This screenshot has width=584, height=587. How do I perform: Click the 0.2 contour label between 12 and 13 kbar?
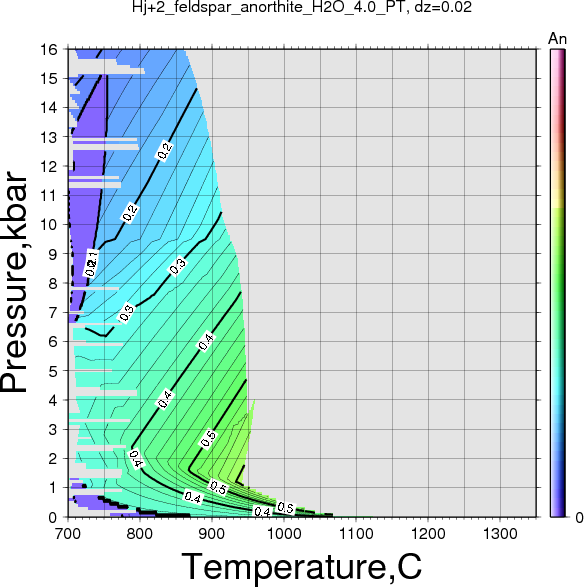(165, 151)
